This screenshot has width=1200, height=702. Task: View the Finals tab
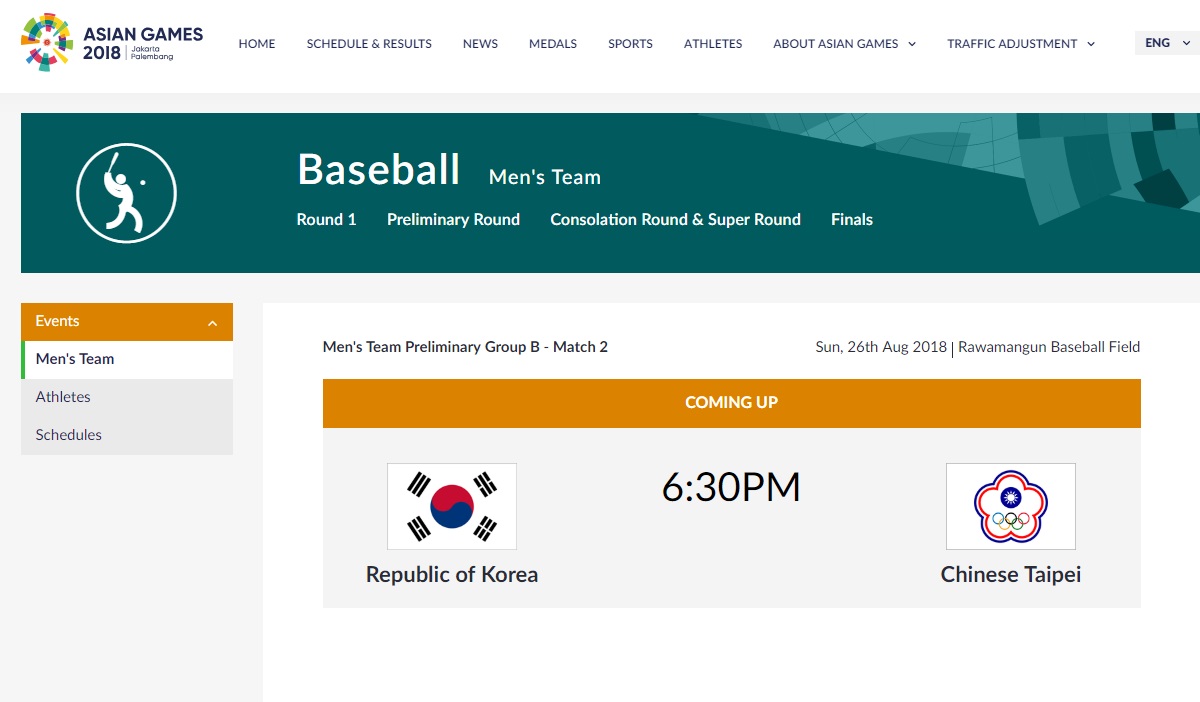[x=852, y=220]
